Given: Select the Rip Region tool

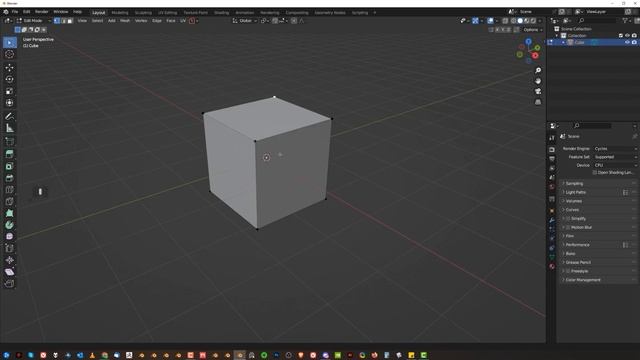Looking at the screenshot, I should pyautogui.click(x=10, y=284).
